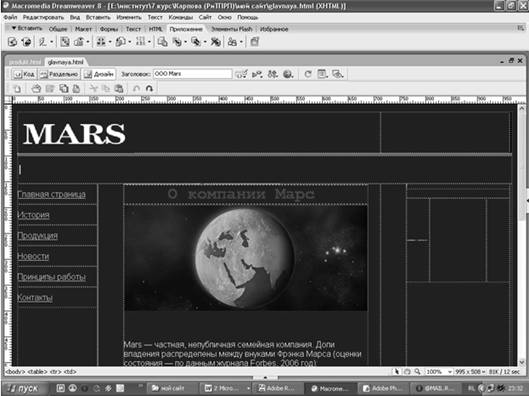Click the vertical scrollbar of document window
Image resolution: width=529 pixels, height=396 pixels.
[522, 235]
